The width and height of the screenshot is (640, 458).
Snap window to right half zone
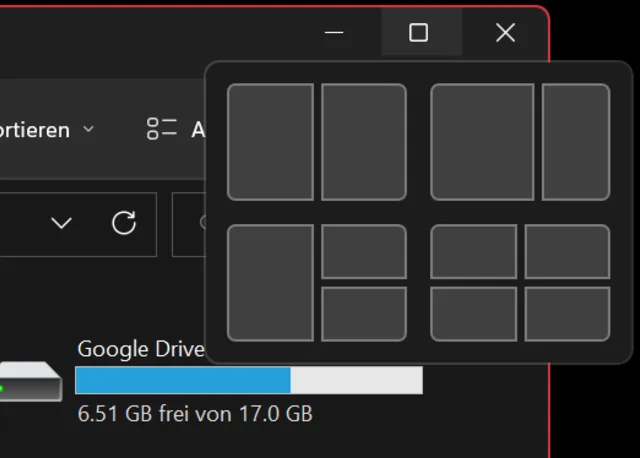(364, 142)
